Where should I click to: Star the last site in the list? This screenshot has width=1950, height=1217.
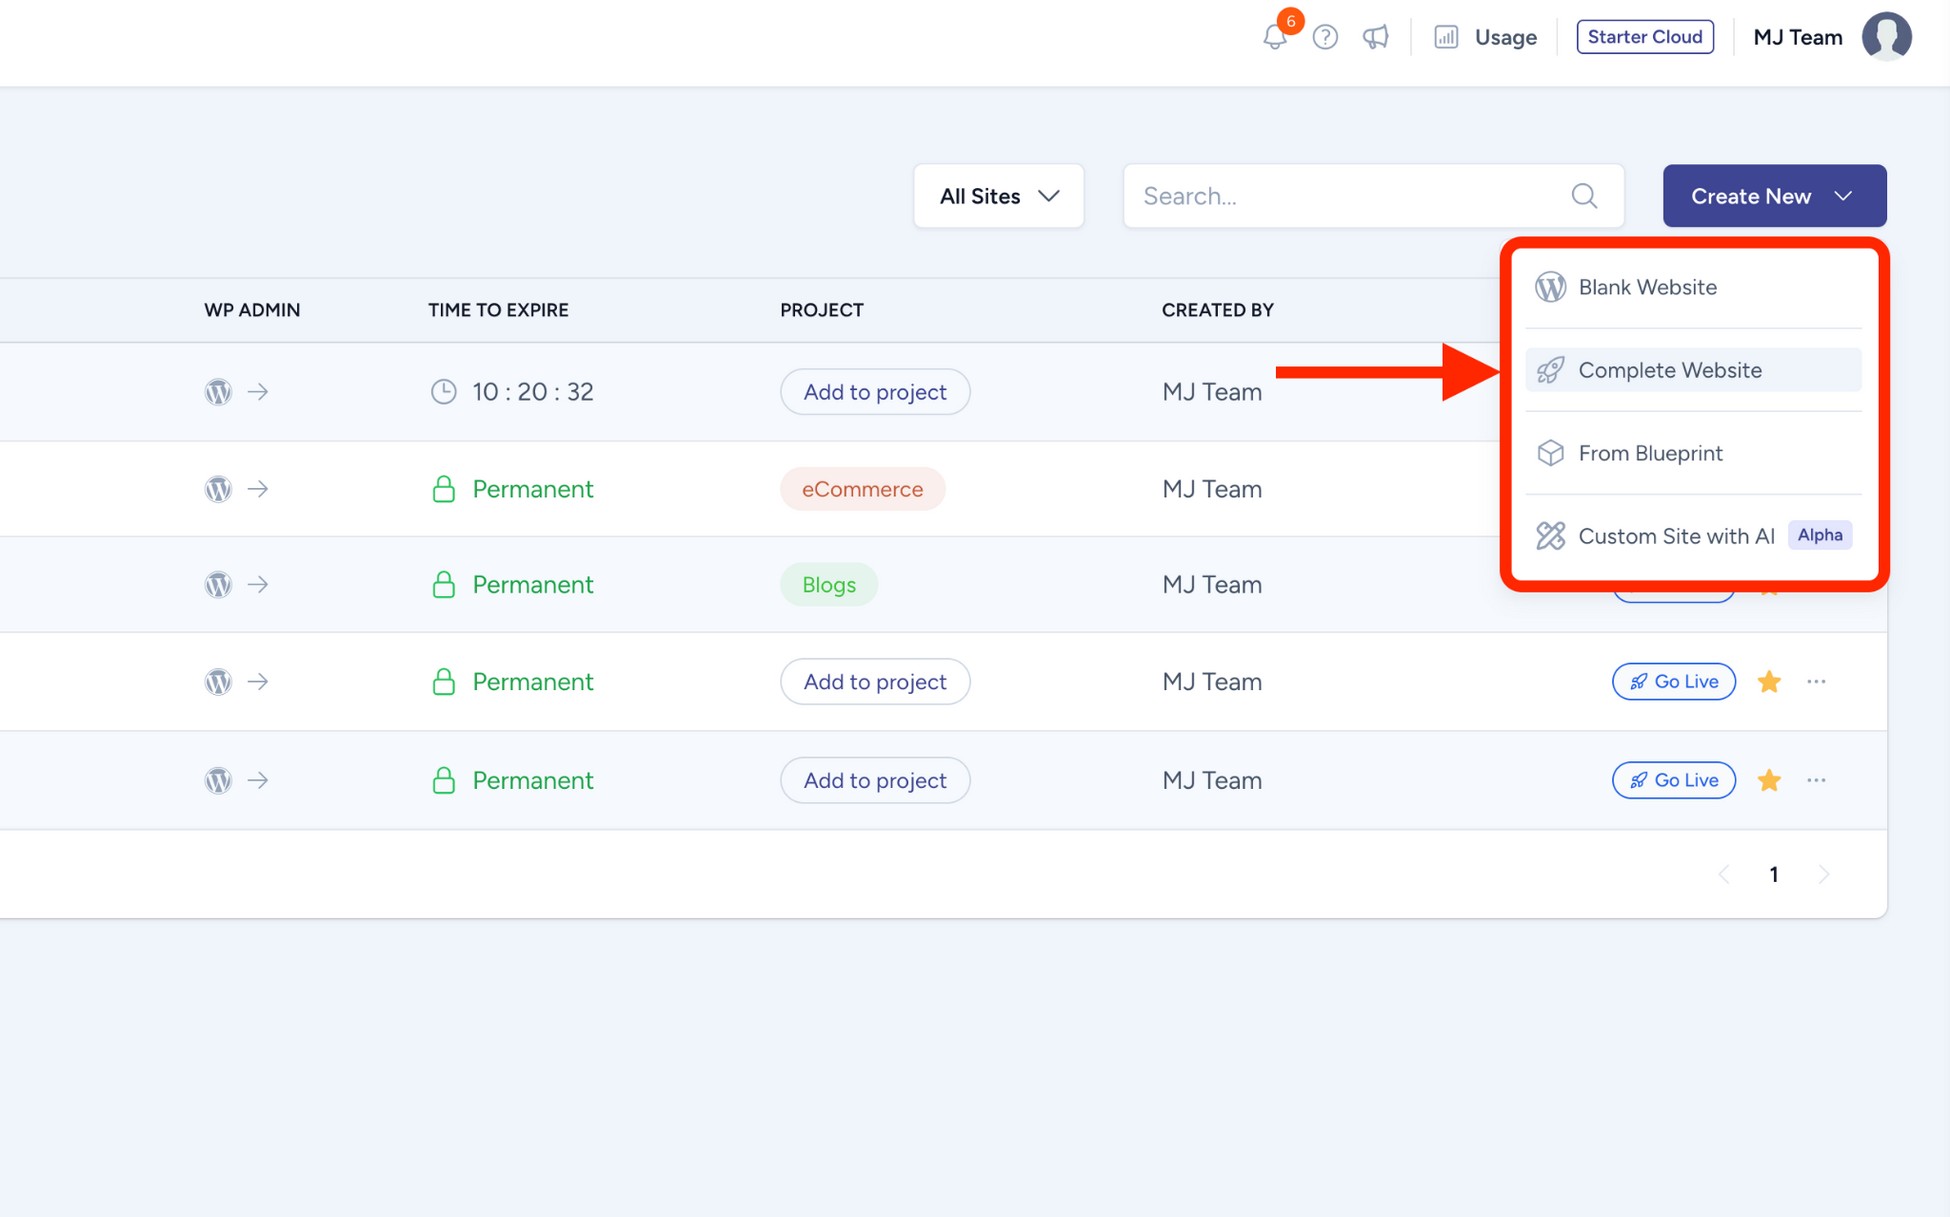(x=1768, y=780)
